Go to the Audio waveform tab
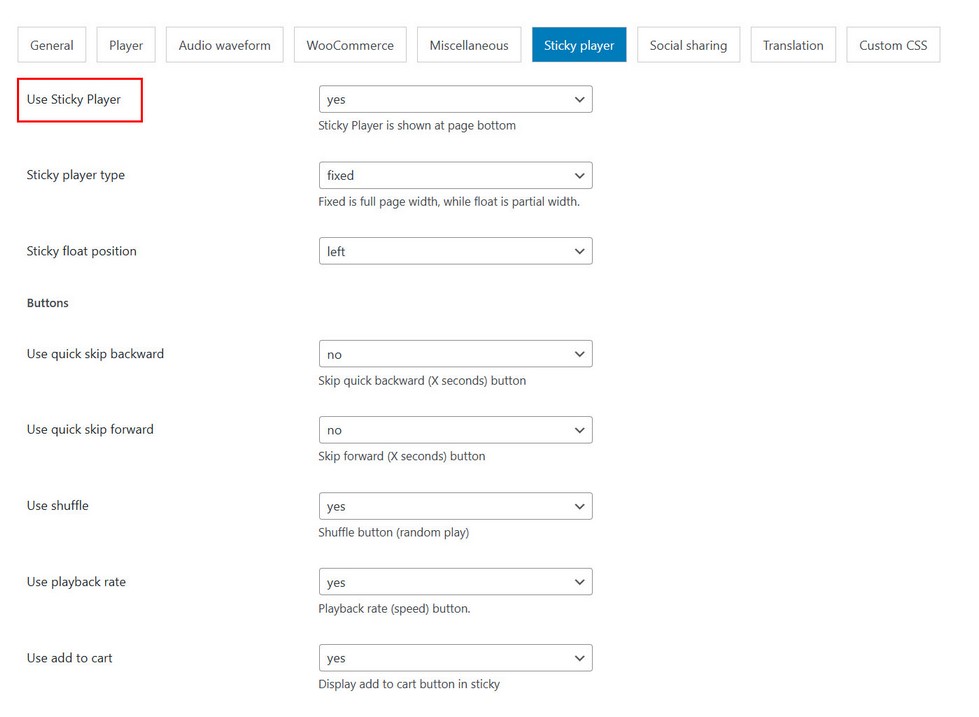This screenshot has height=717, width=979. pos(225,45)
